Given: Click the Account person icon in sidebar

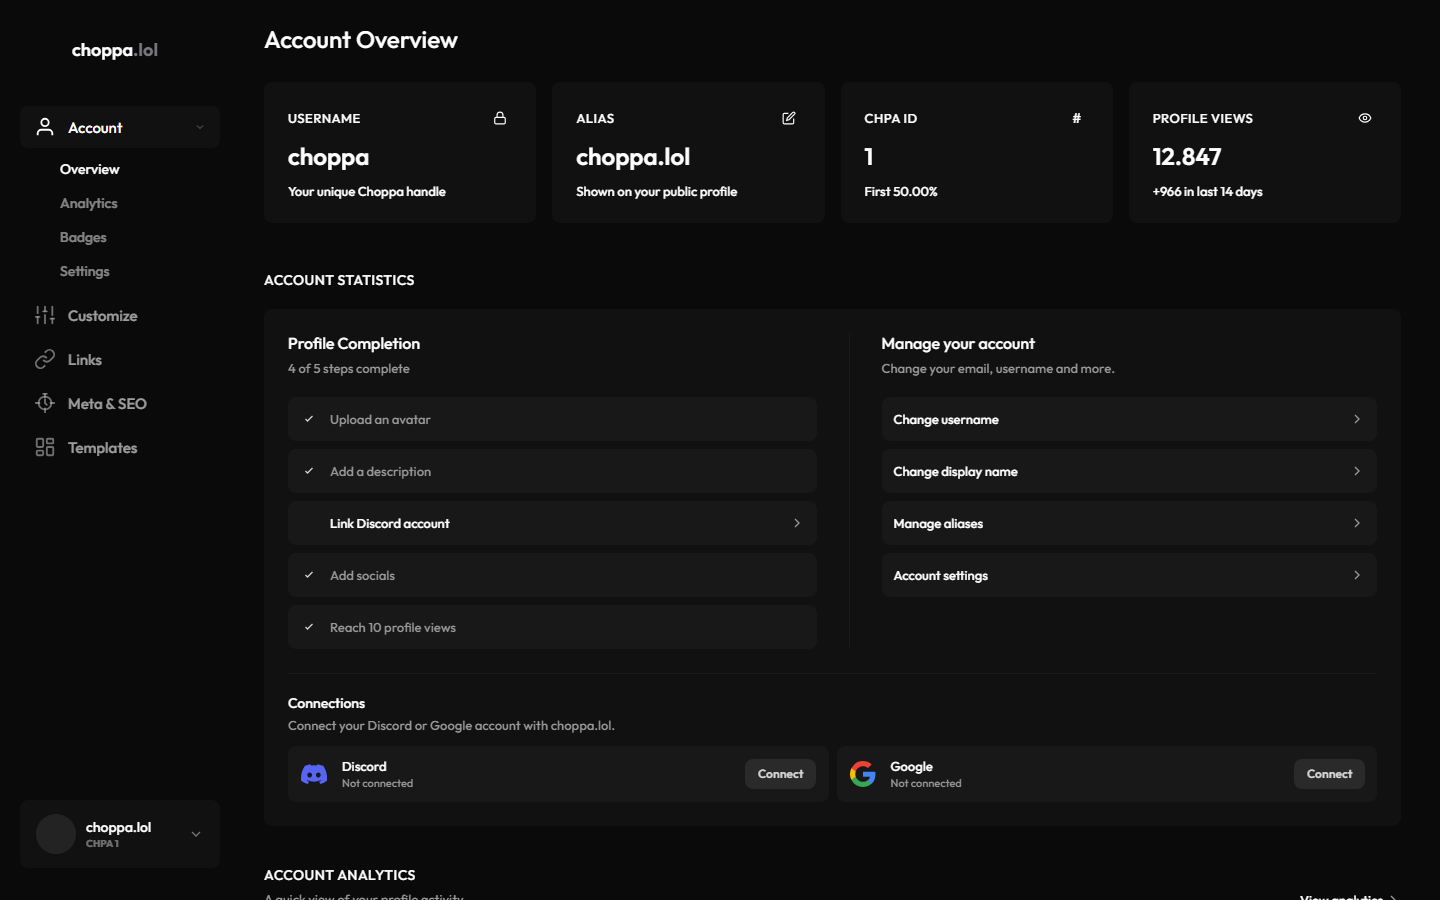Looking at the screenshot, I should point(45,127).
